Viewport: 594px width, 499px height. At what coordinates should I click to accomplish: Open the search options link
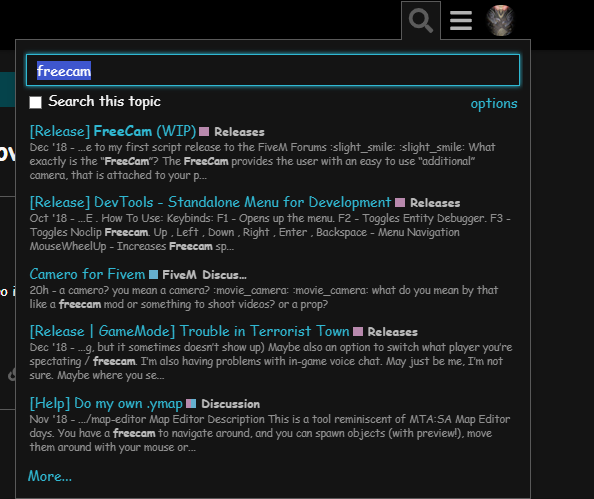494,103
